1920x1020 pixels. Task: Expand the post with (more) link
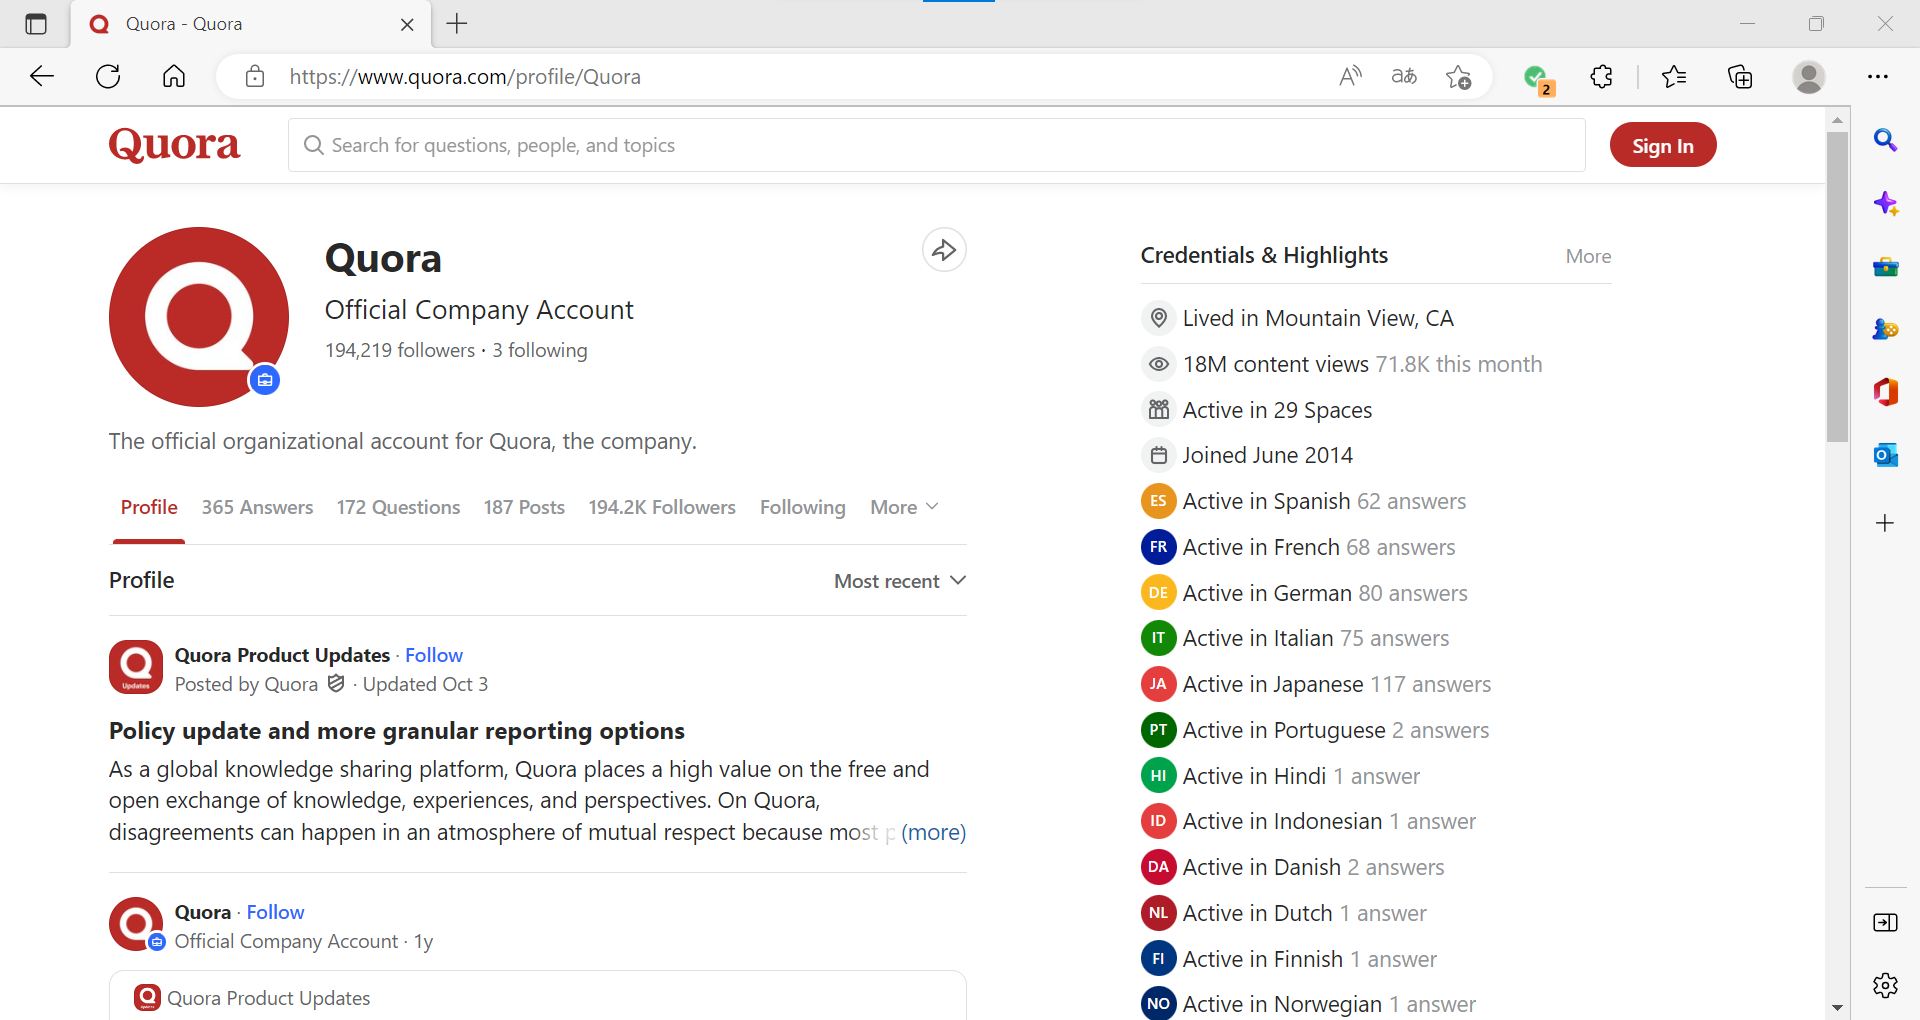(933, 832)
